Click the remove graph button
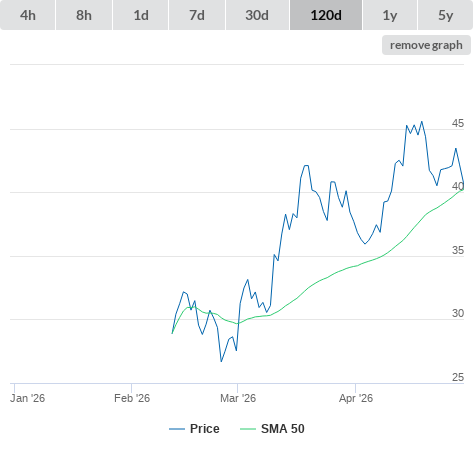Viewport: 474px width, 455px height. (x=426, y=45)
